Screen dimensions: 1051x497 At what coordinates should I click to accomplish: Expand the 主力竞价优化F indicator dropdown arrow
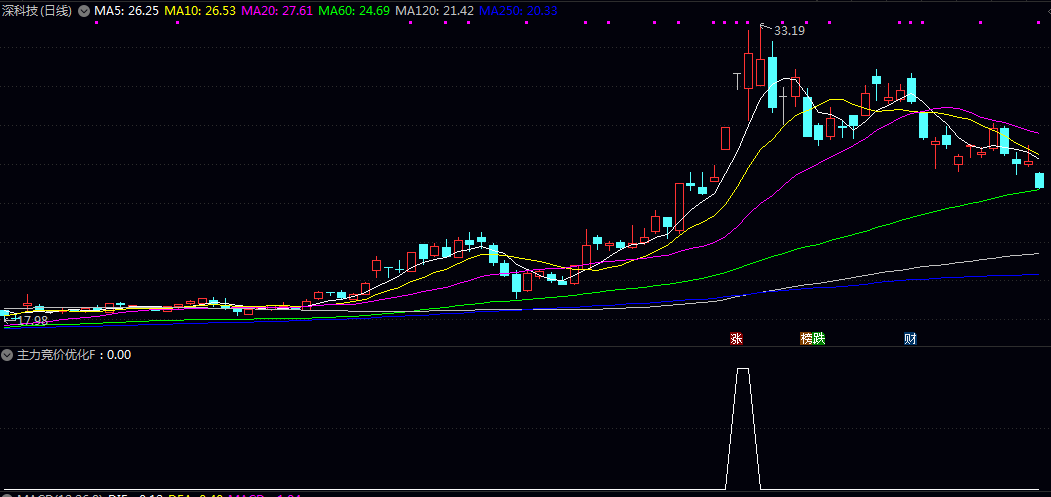(x=8, y=355)
